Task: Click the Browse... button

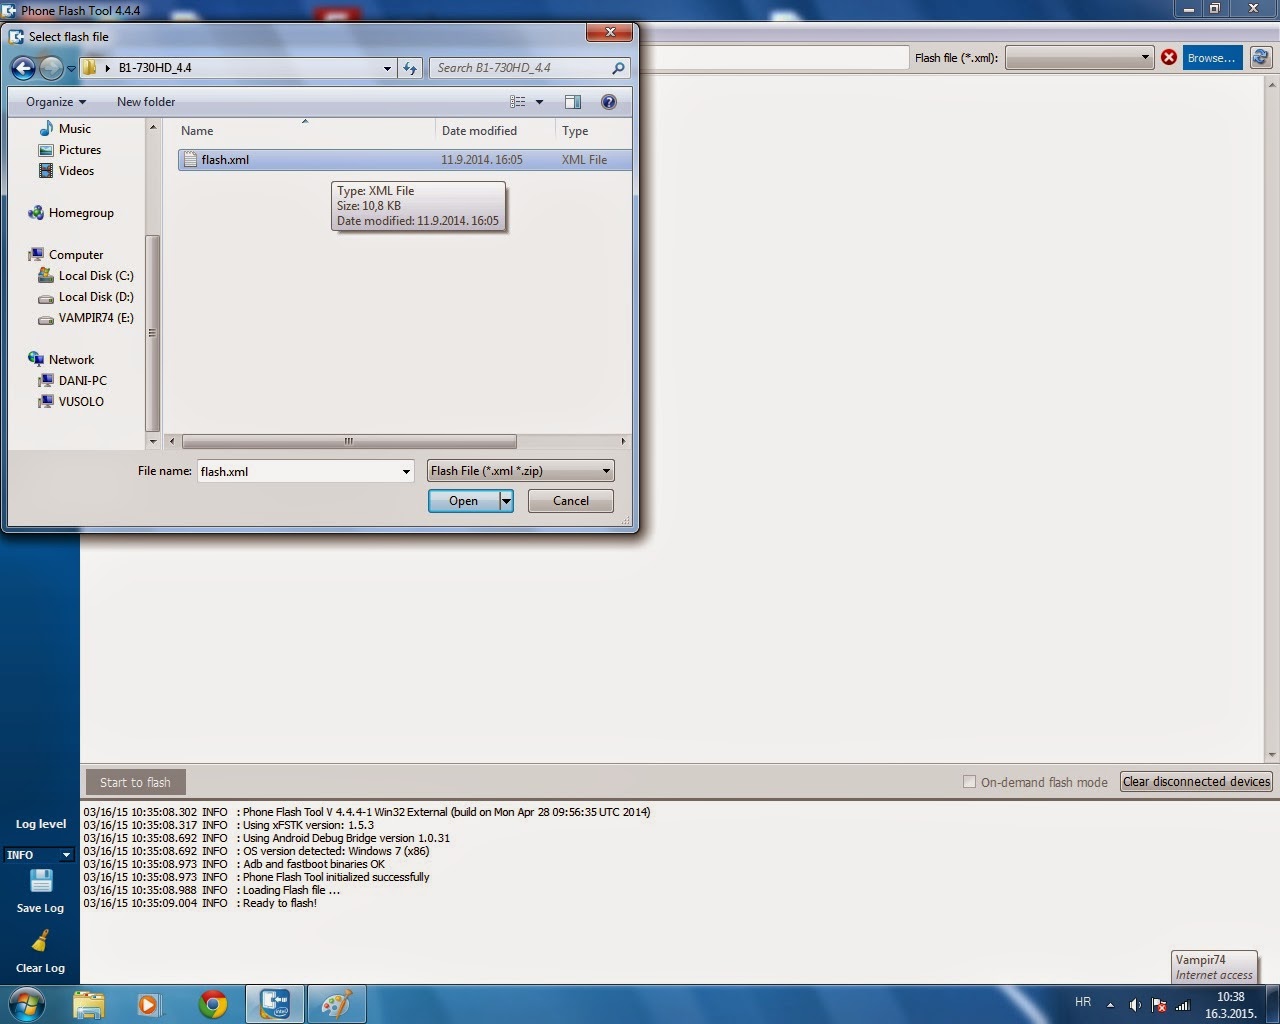Action: point(1212,58)
